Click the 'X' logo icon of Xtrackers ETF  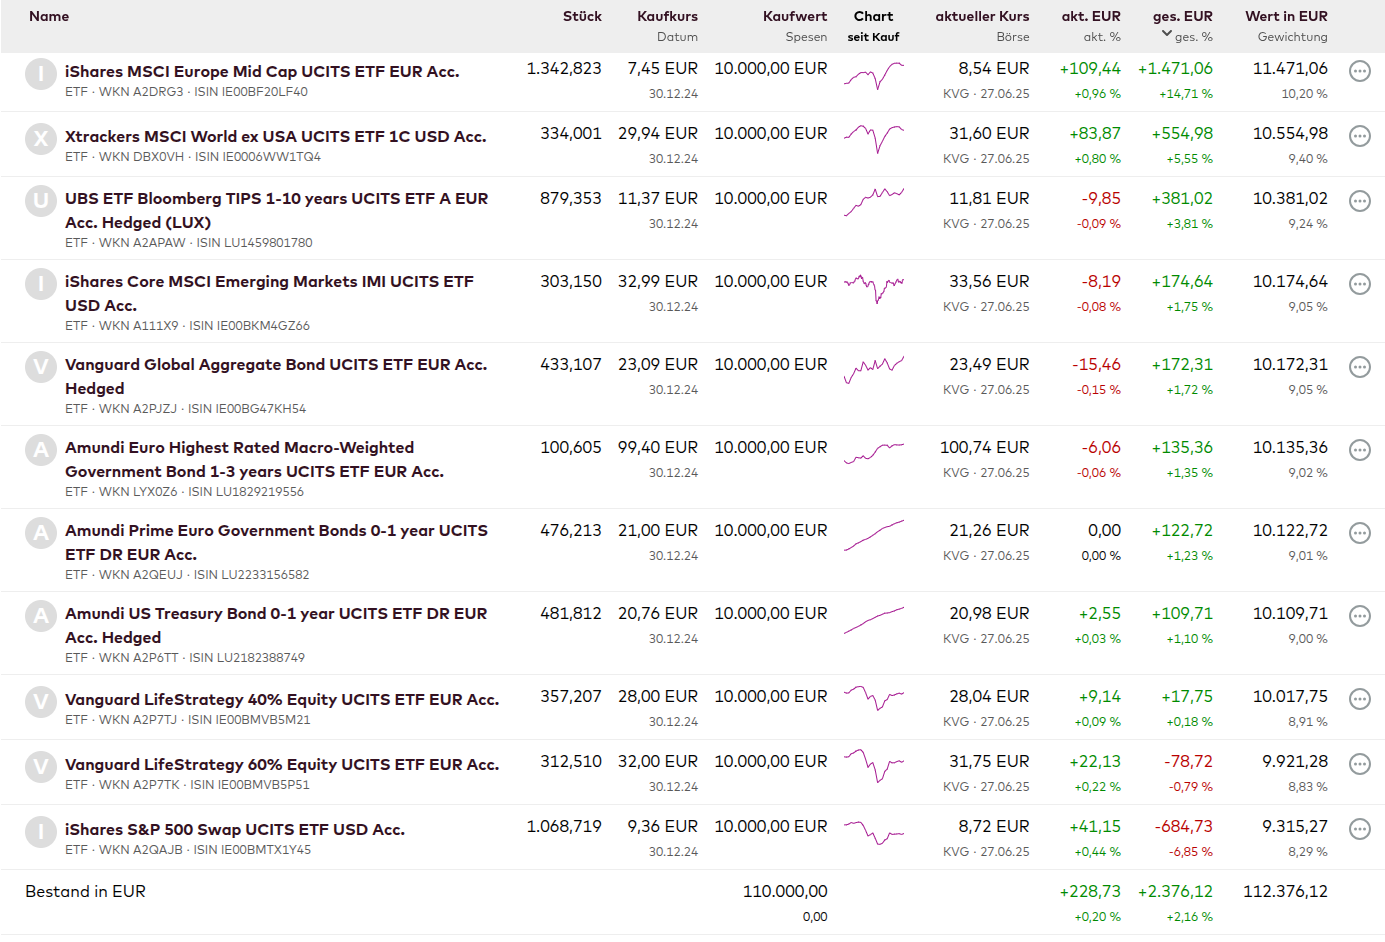point(41,139)
